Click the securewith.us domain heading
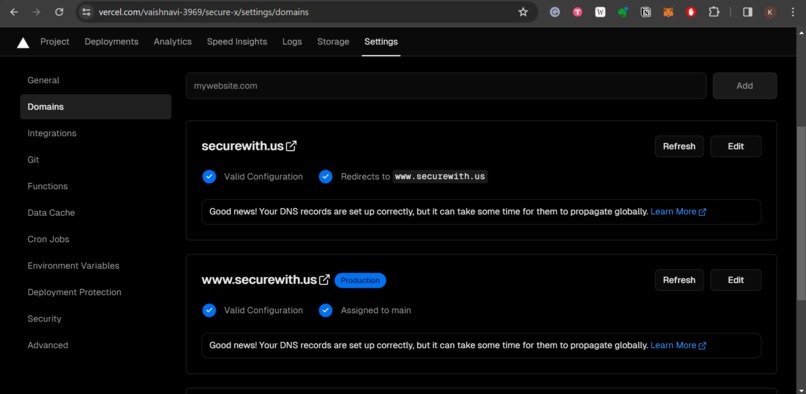This screenshot has width=806, height=394. [x=242, y=146]
